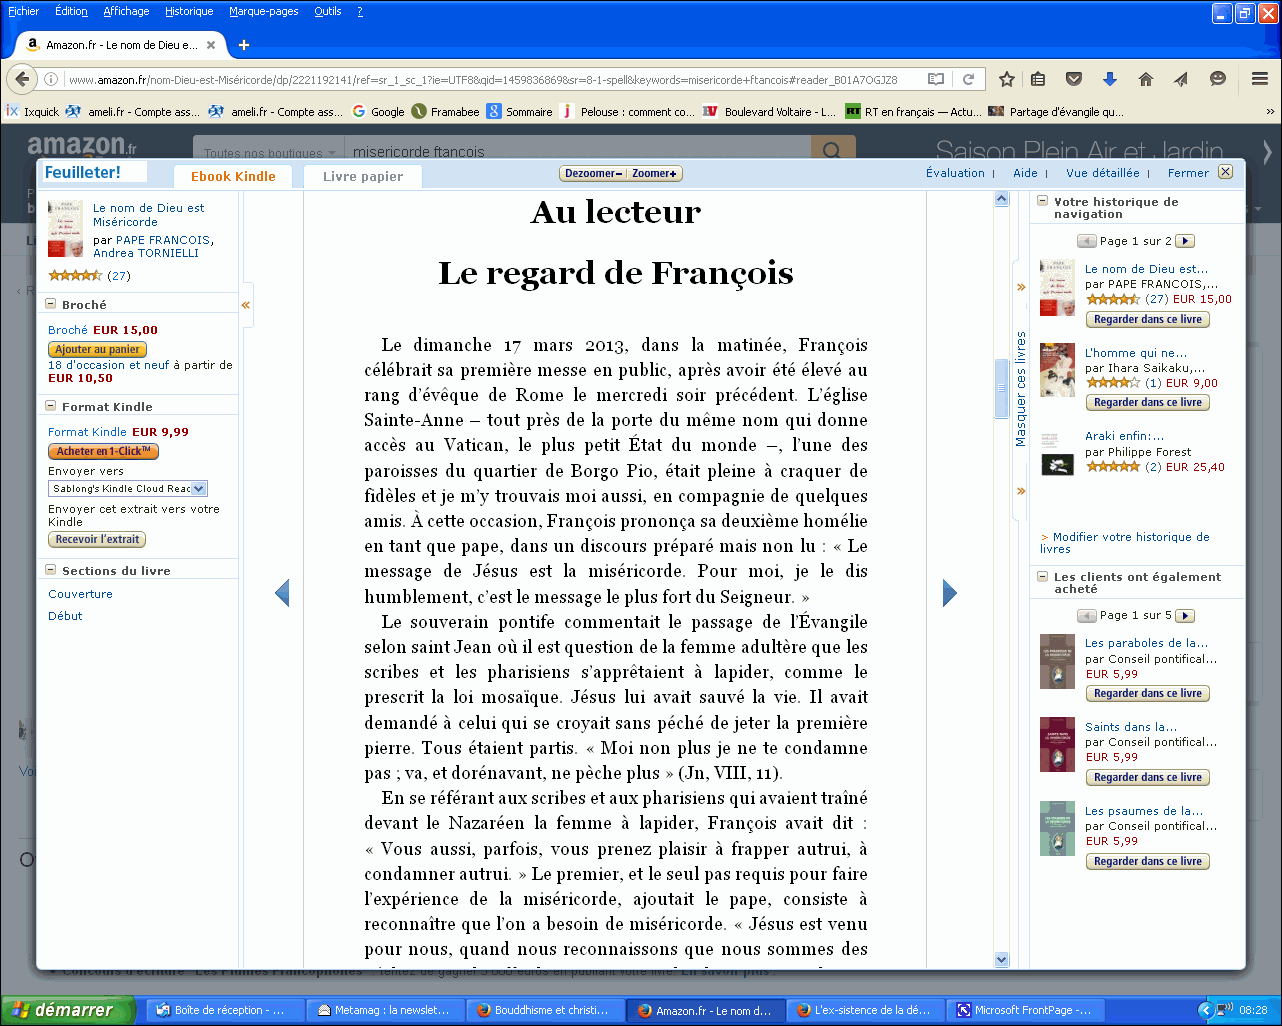Switch to Bouddhisme et christi... taskbar window

coord(546,1010)
